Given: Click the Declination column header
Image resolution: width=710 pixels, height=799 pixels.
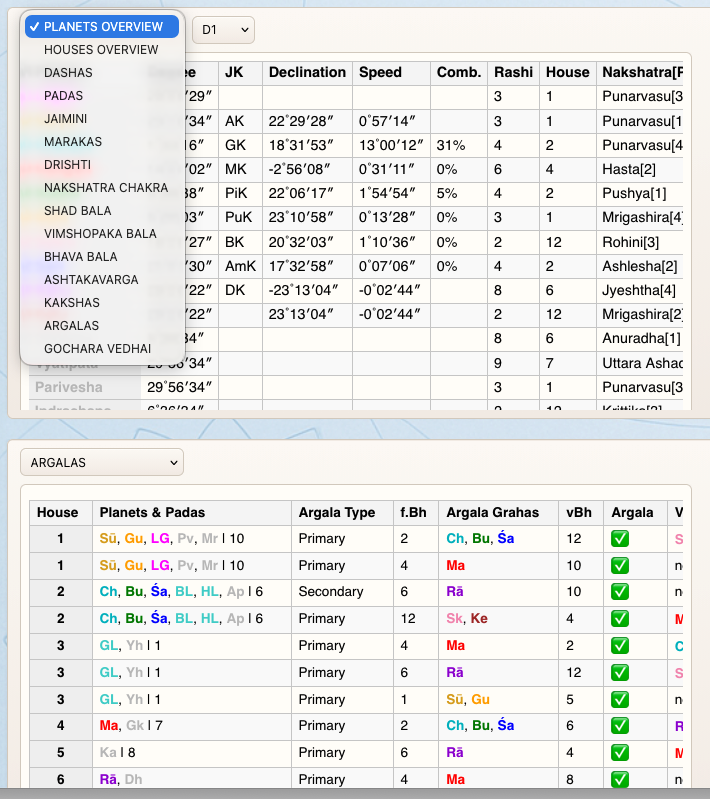Looking at the screenshot, I should coord(307,72).
